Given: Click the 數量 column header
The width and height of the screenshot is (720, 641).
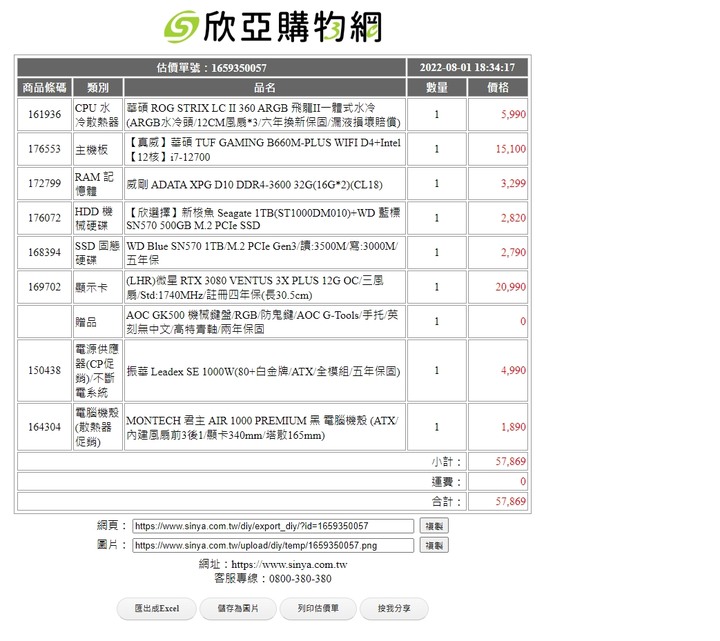Looking at the screenshot, I should (x=437, y=87).
